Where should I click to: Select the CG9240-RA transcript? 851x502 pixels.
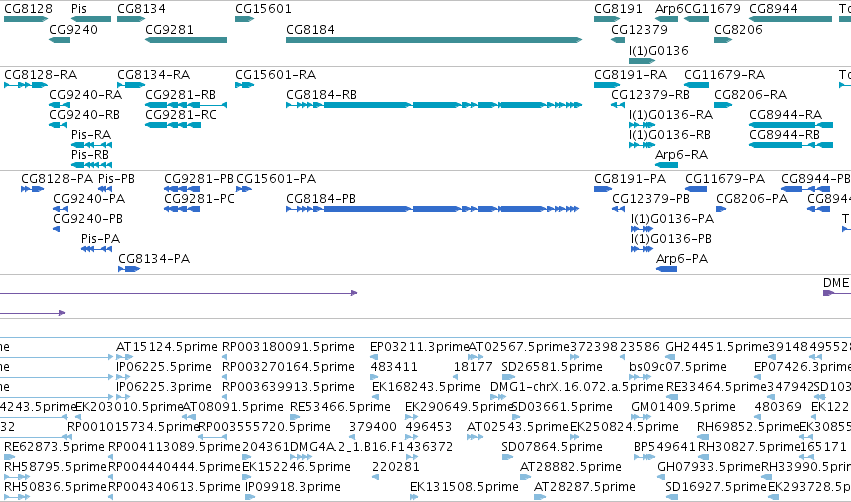tap(59, 105)
